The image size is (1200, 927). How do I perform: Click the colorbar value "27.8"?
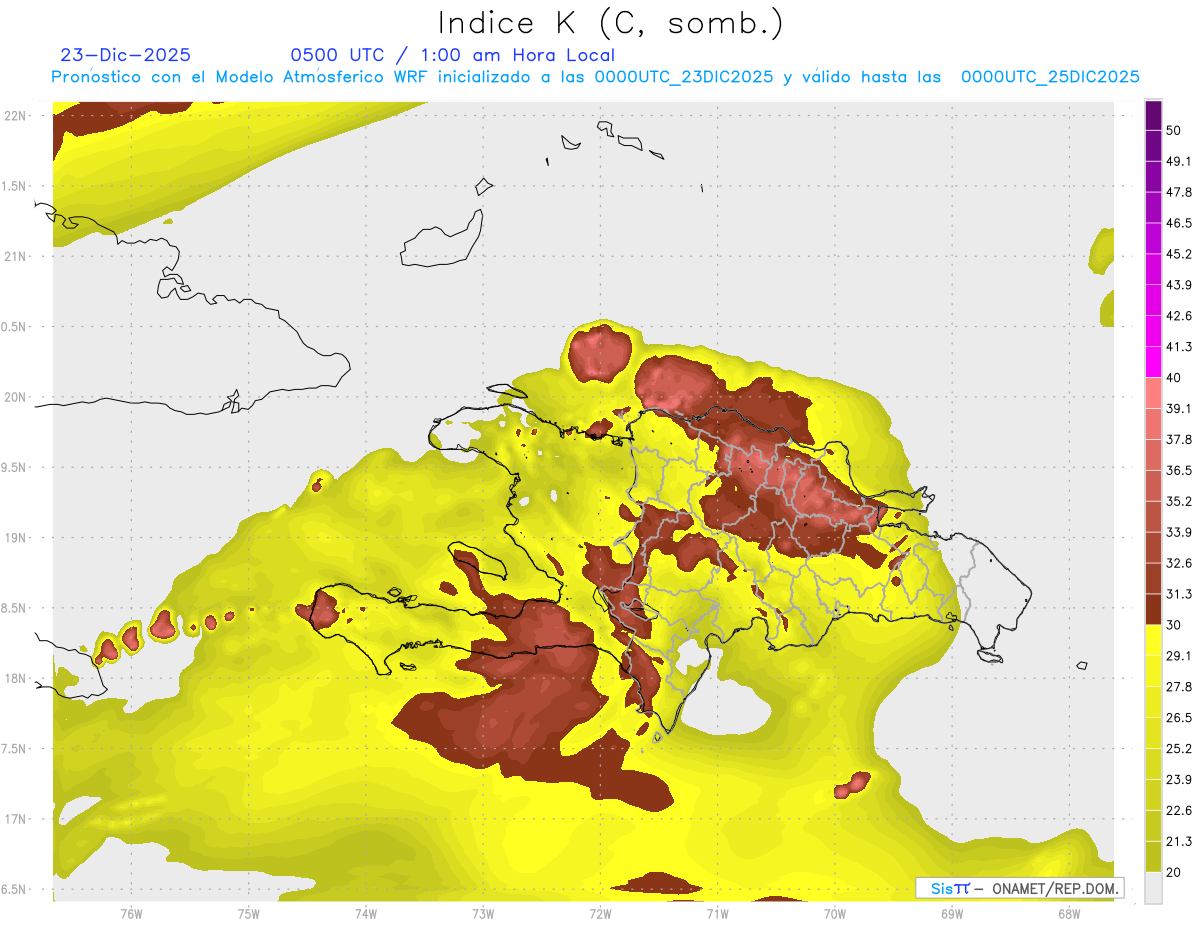click(x=1179, y=687)
